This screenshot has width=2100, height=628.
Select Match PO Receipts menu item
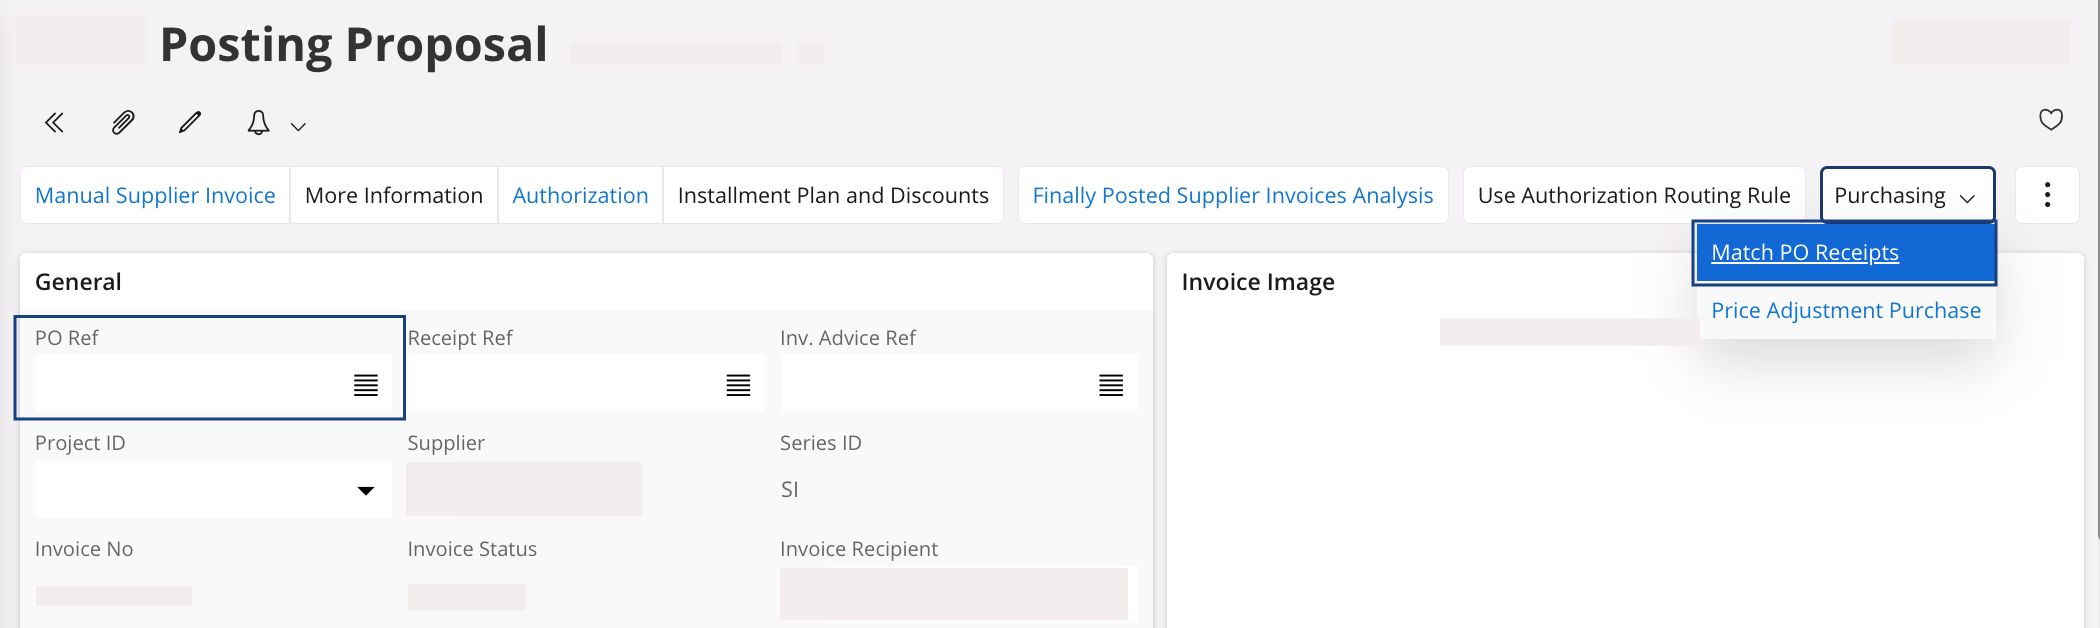1804,253
